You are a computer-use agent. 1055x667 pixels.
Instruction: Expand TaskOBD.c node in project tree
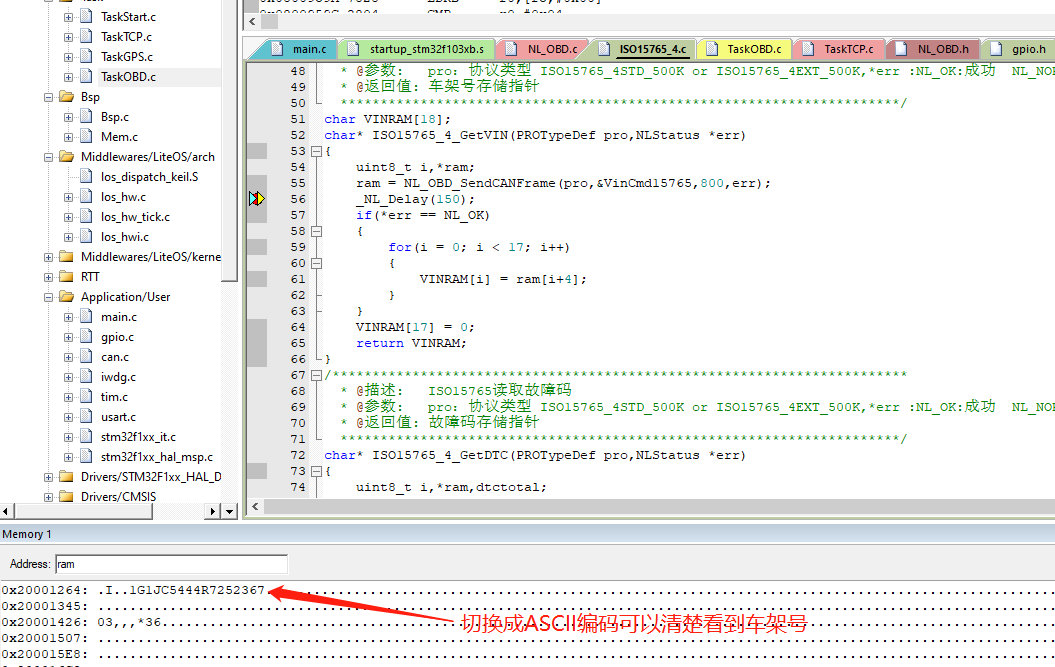point(69,77)
